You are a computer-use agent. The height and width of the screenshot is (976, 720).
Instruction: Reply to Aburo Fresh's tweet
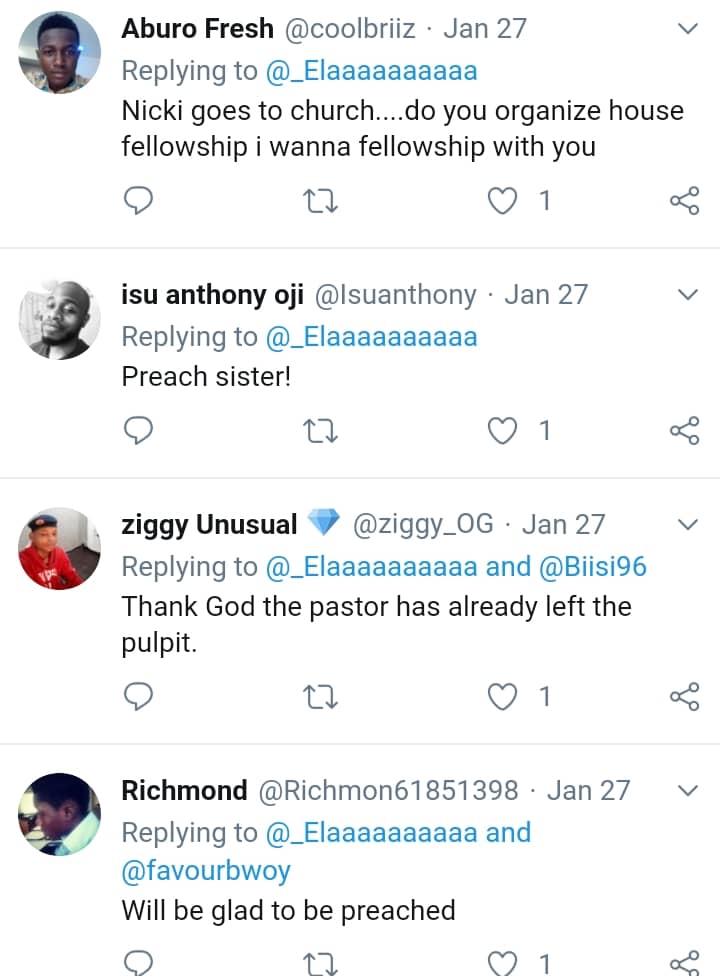[137, 201]
